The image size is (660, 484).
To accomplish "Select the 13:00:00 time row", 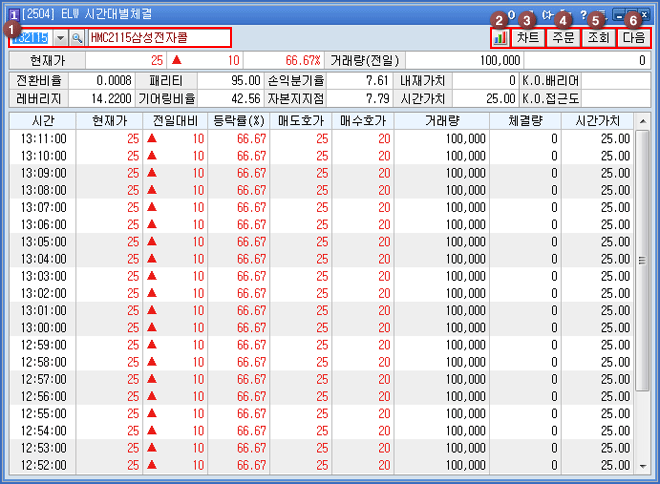I will click(x=43, y=327).
